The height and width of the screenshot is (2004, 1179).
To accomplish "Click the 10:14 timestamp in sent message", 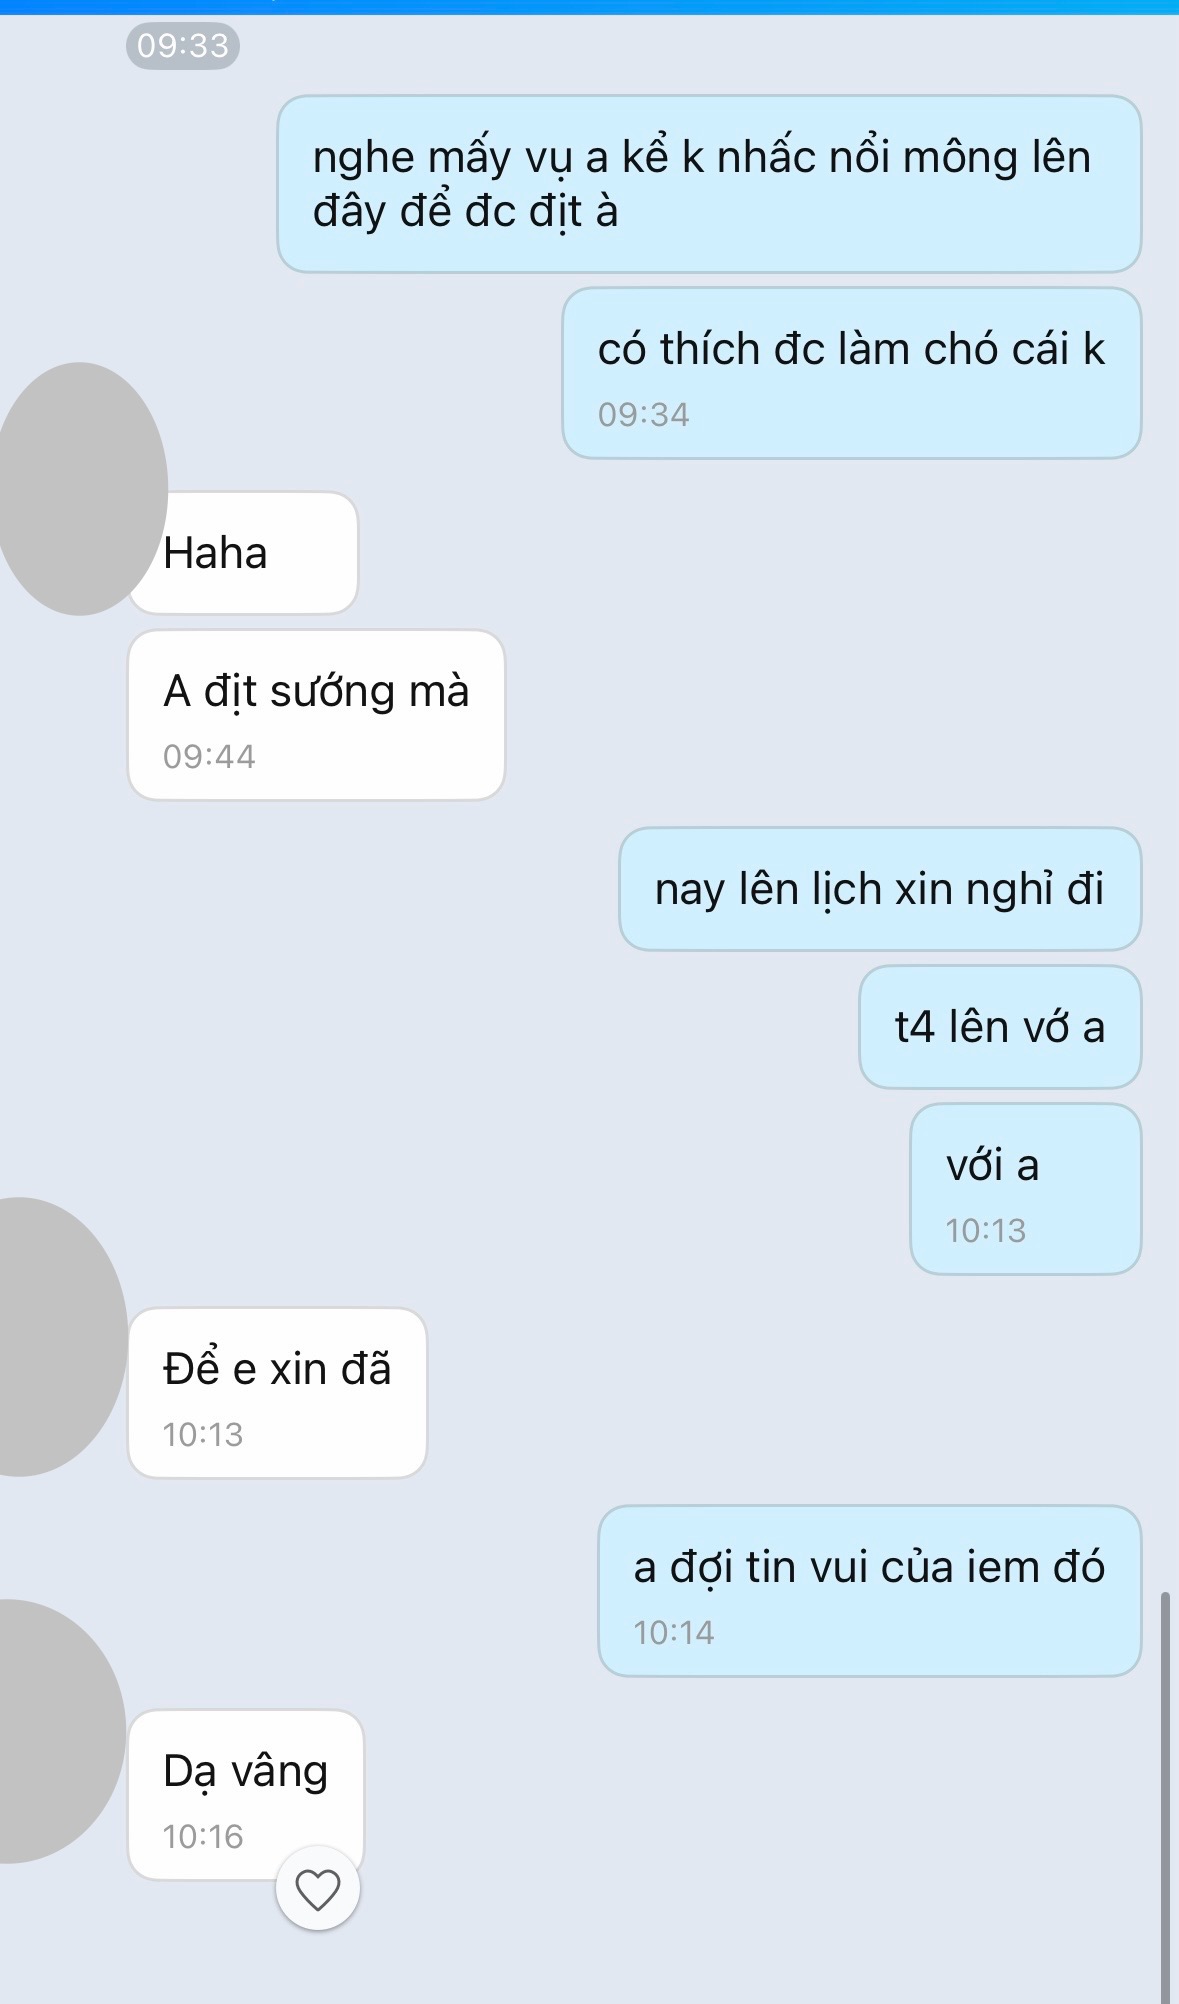I will (674, 1632).
